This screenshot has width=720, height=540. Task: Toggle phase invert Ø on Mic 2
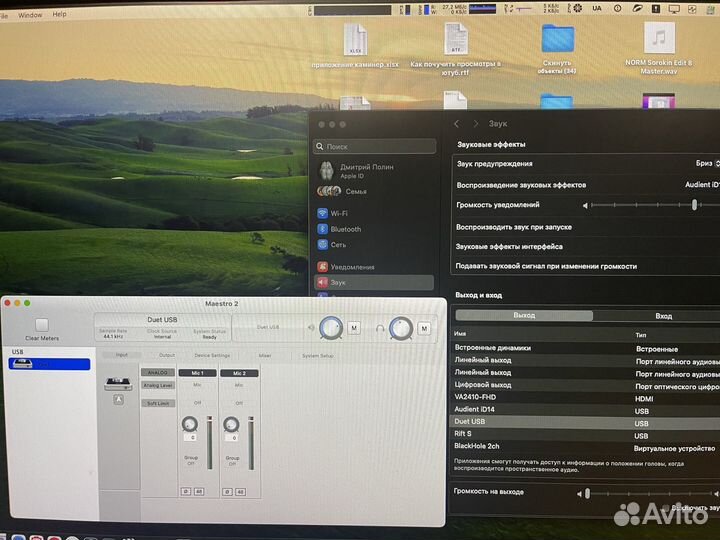[227, 492]
